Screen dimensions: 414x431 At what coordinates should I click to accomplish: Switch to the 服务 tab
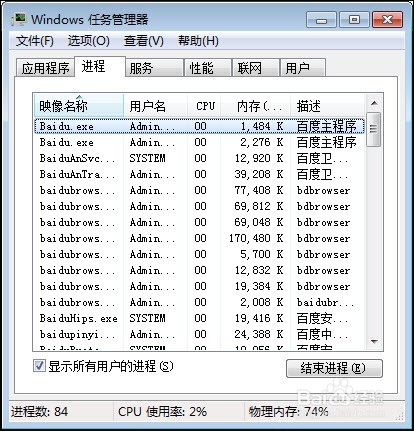(x=155, y=68)
